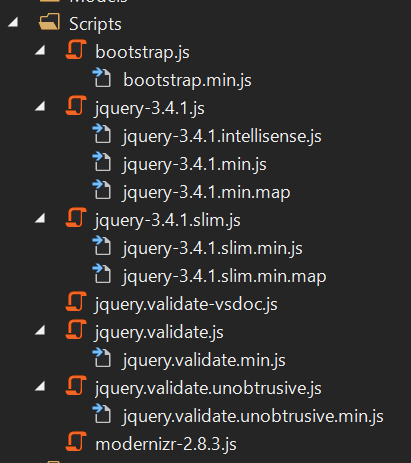Screen dimensions: 411x463
Task: Click the jquery.validate.min.js file icon
Action: (102, 358)
